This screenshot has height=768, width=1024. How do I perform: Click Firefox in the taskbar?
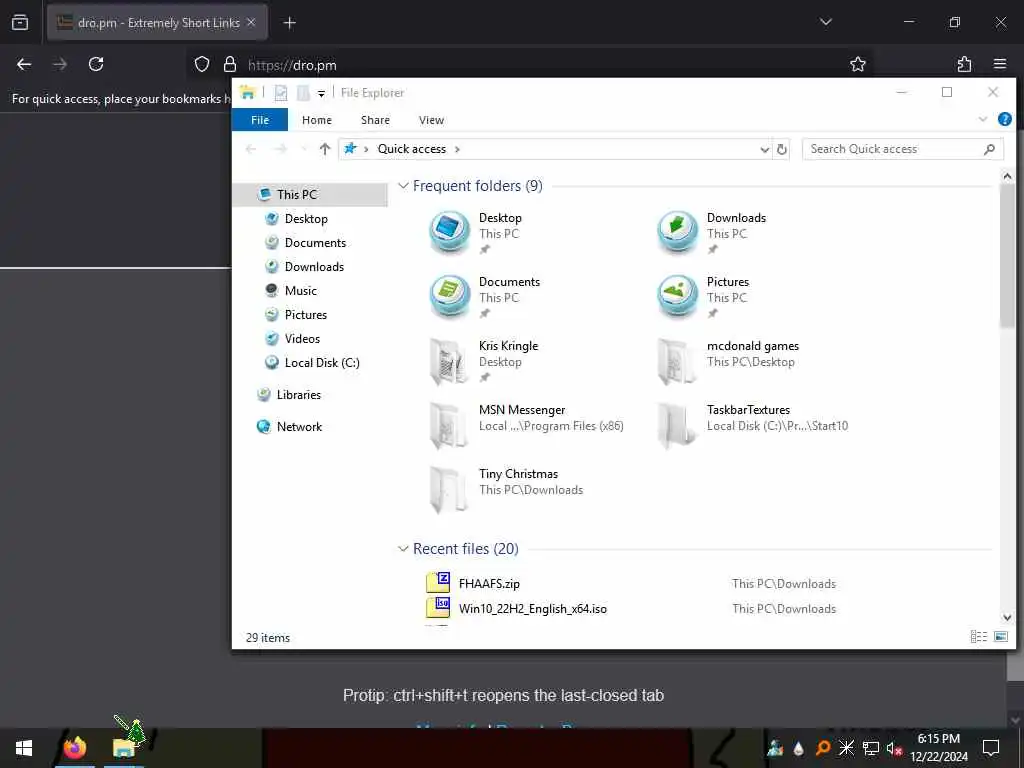[74, 748]
